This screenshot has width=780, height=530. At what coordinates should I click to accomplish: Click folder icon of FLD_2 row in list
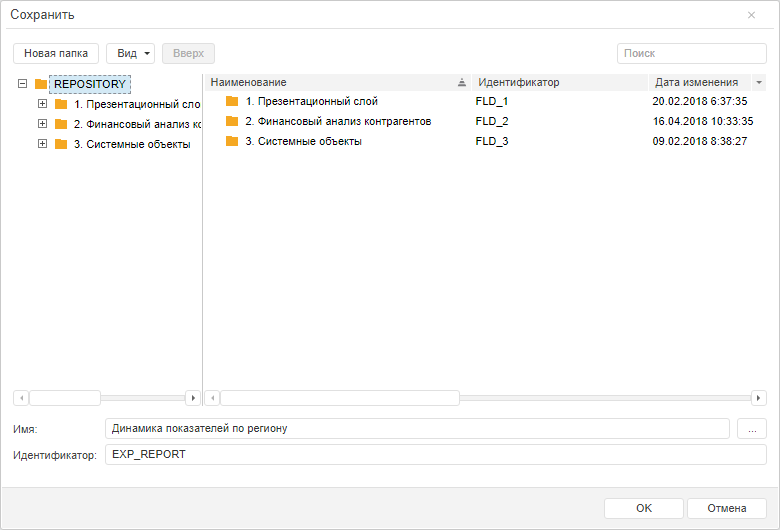coord(232,121)
